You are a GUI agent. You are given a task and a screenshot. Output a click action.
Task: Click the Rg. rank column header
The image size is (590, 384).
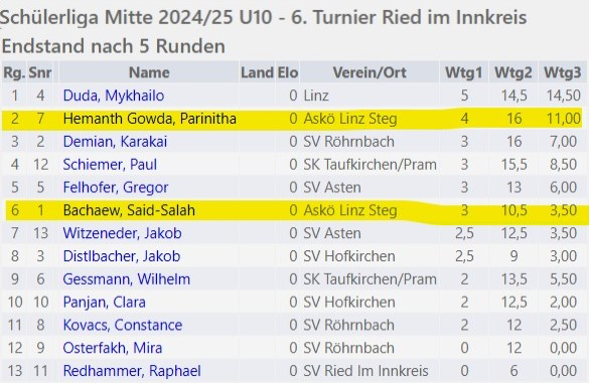point(14,73)
